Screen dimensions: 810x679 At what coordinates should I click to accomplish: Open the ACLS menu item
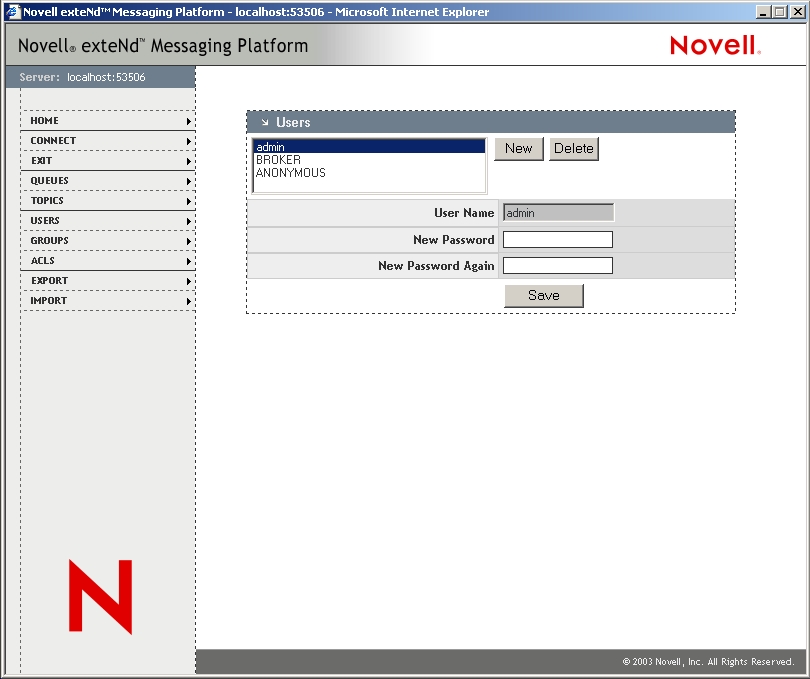click(107, 260)
